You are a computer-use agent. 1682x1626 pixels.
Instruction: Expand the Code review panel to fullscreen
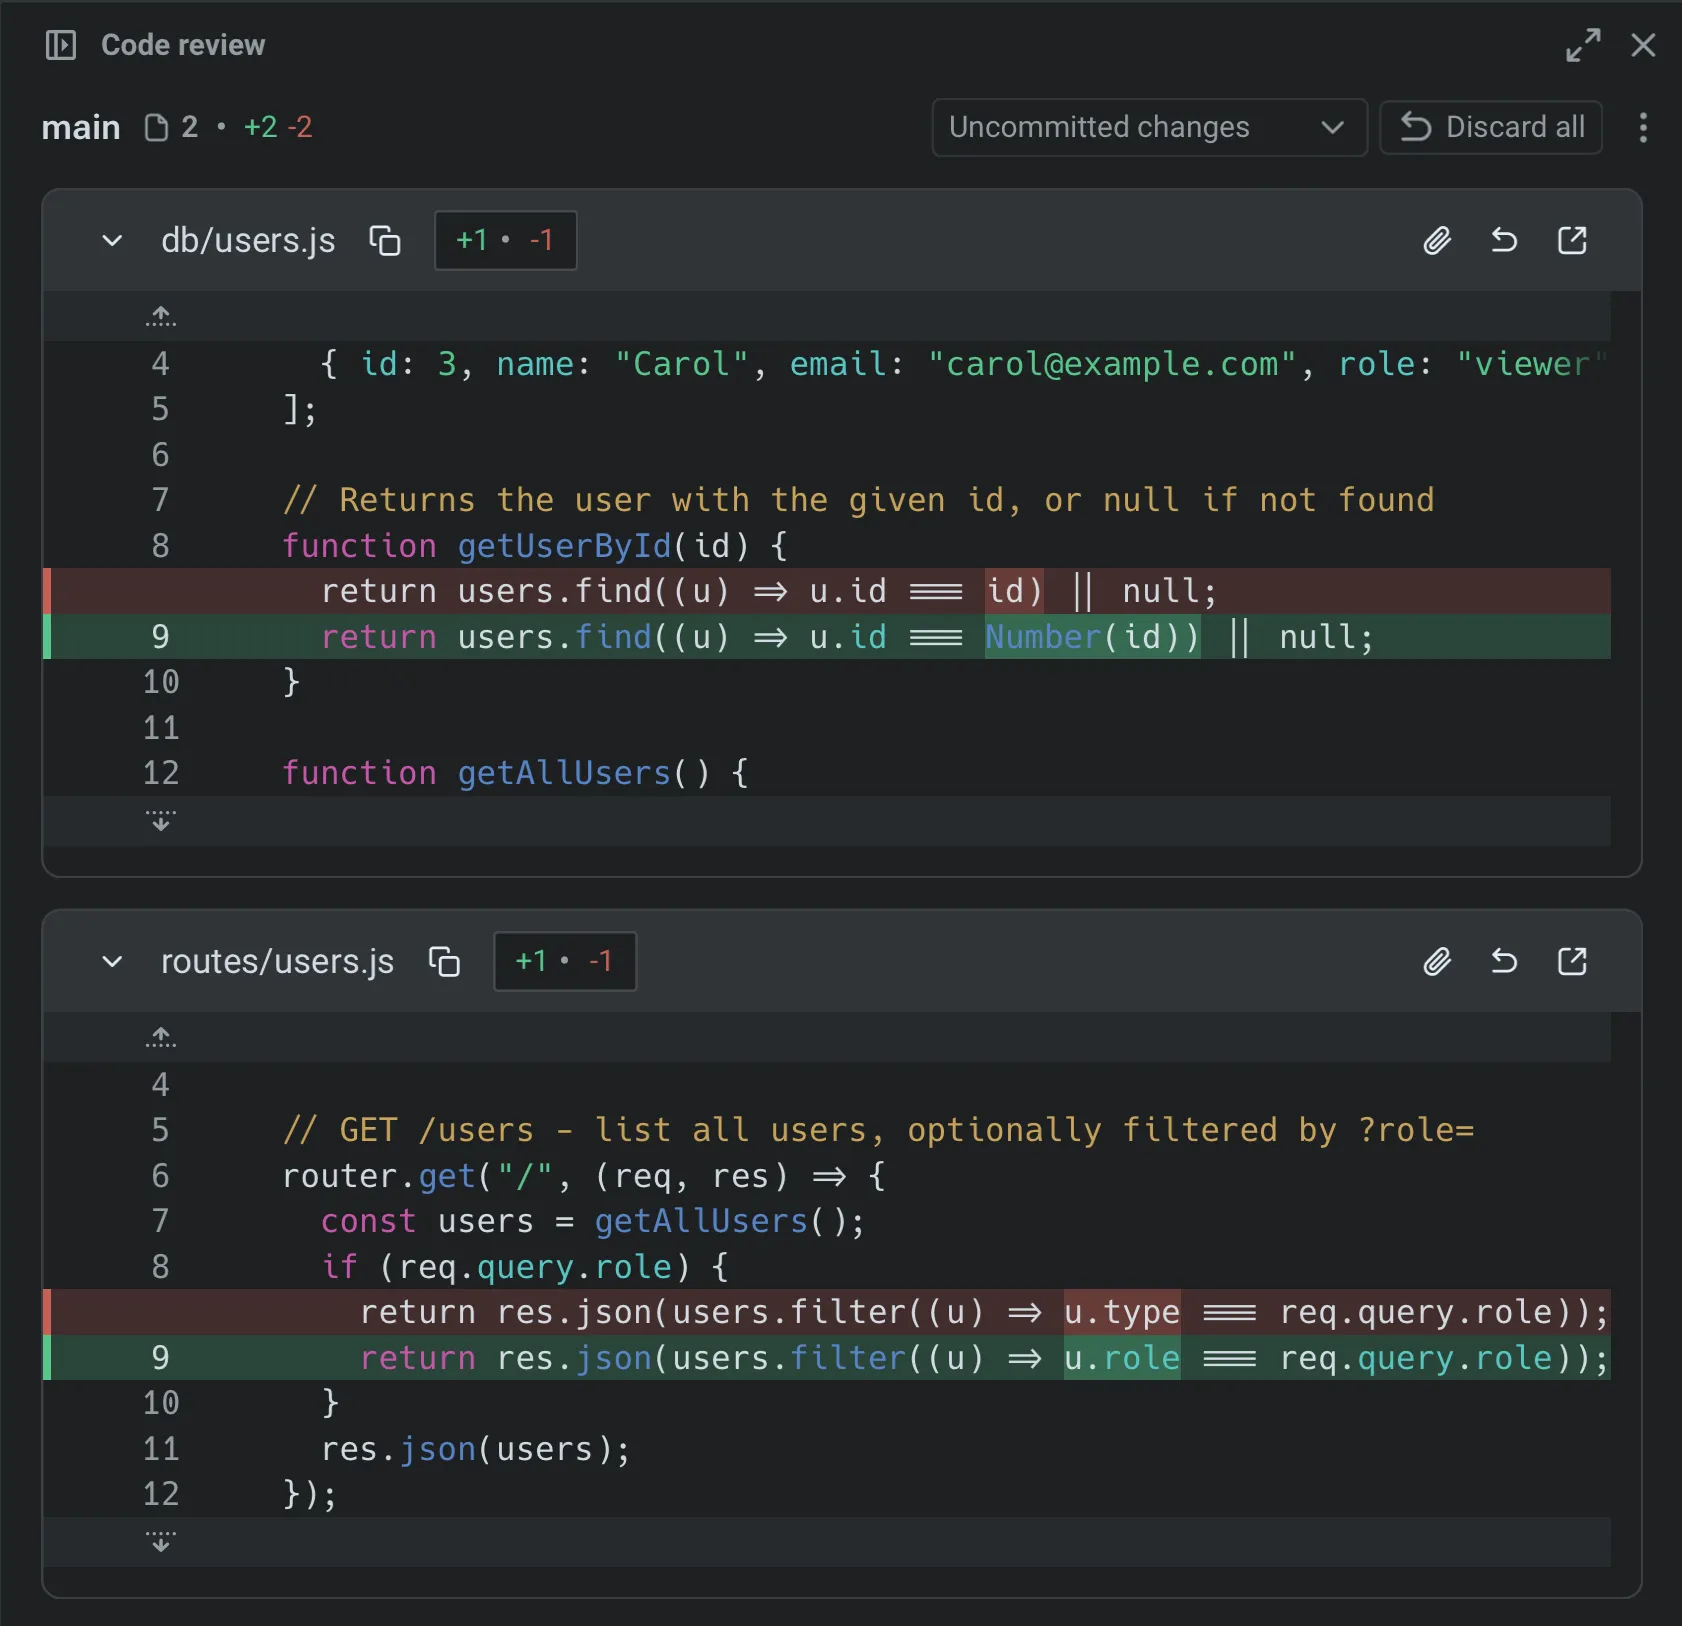[1583, 45]
